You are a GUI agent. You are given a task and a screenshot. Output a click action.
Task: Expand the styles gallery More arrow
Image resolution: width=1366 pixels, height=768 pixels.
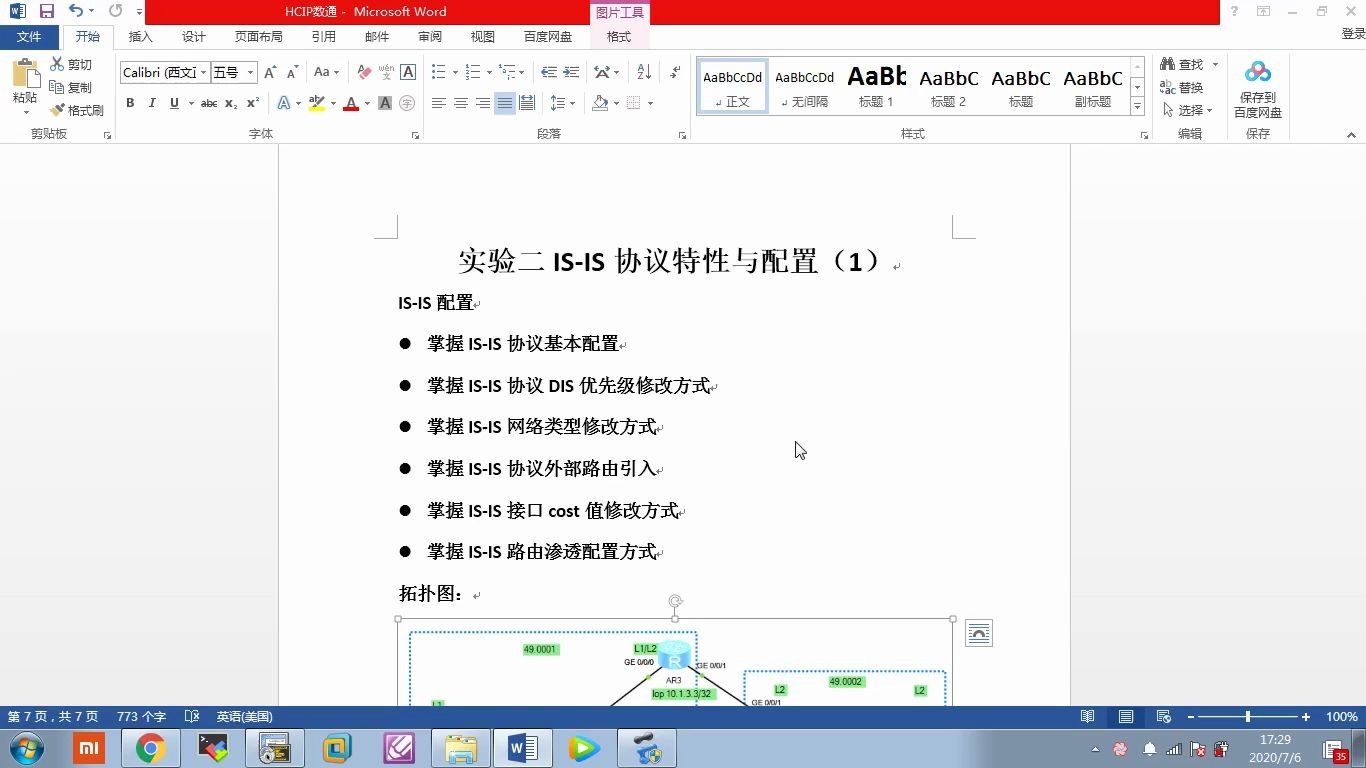coord(1137,106)
